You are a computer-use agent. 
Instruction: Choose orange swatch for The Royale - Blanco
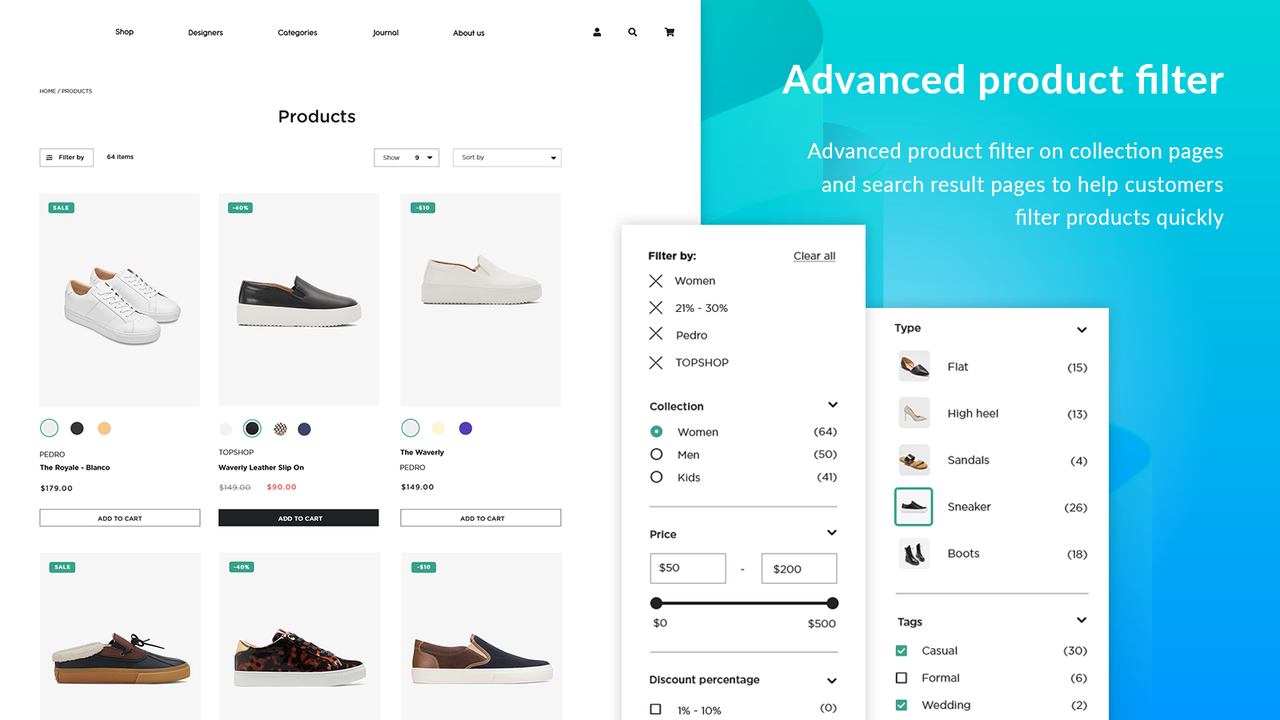click(104, 428)
